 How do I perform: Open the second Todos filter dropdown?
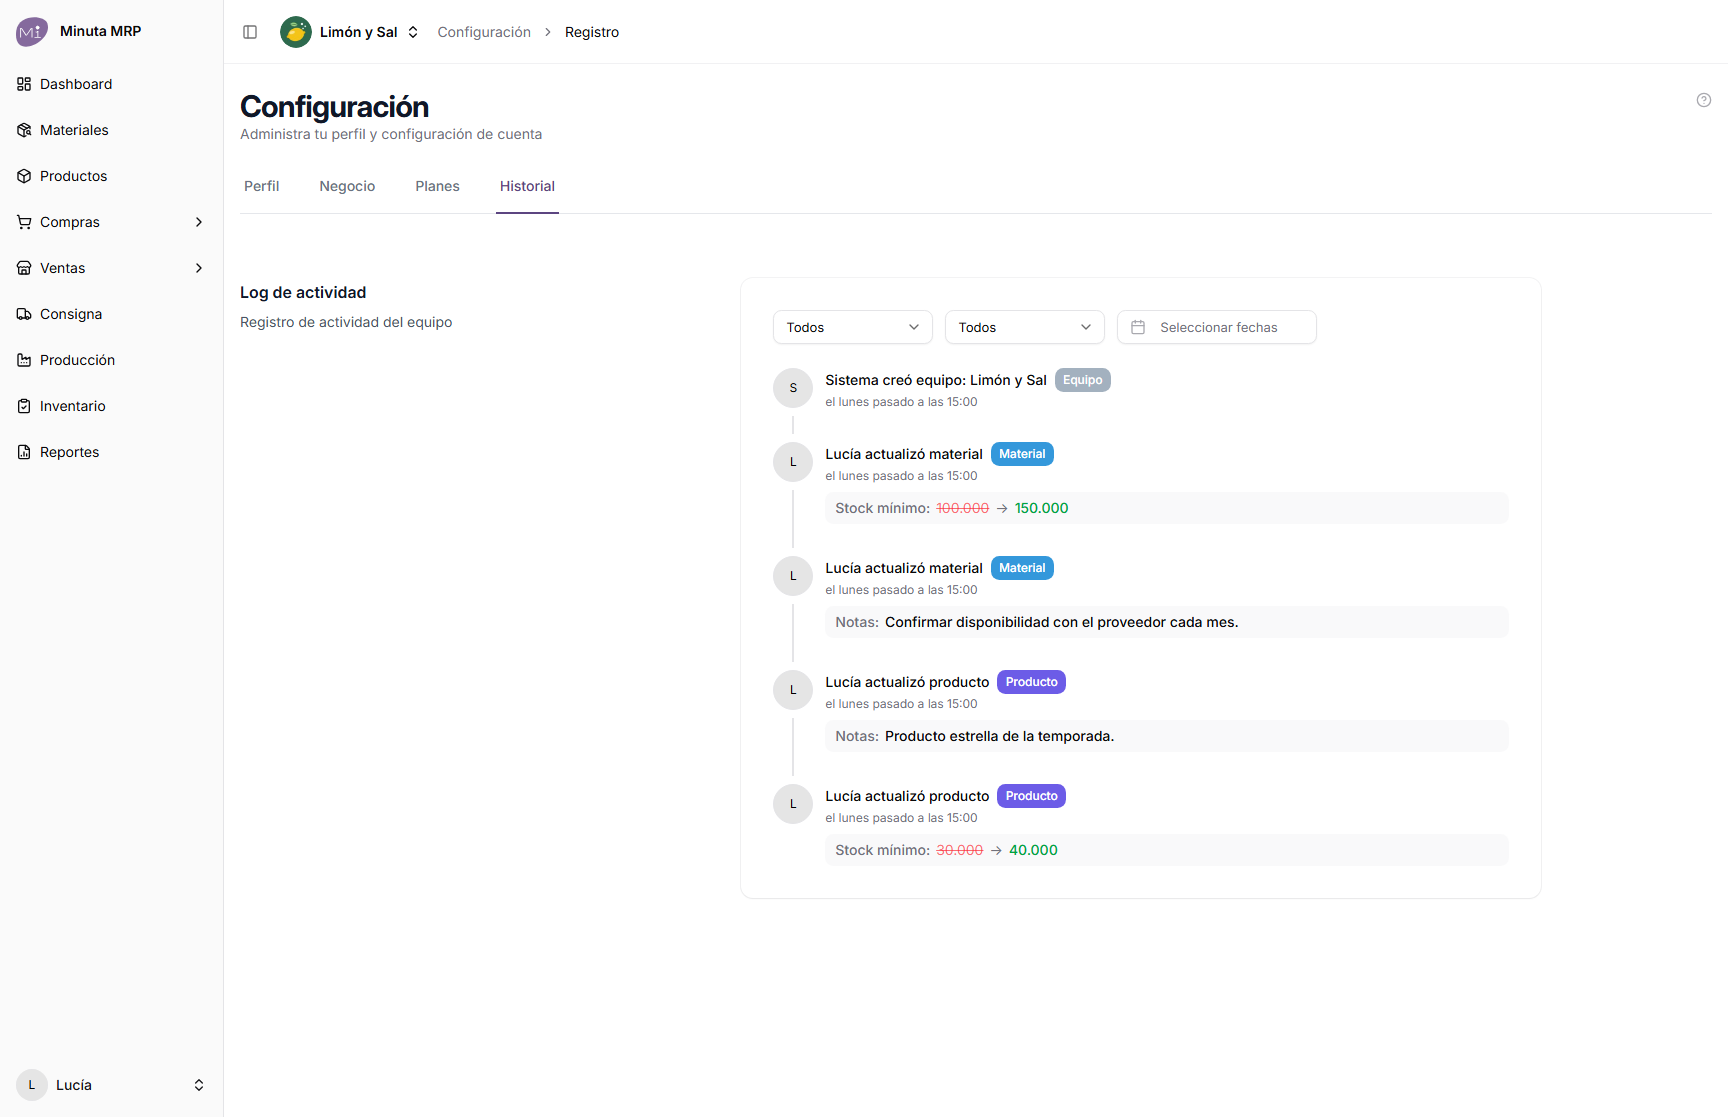[1025, 327]
